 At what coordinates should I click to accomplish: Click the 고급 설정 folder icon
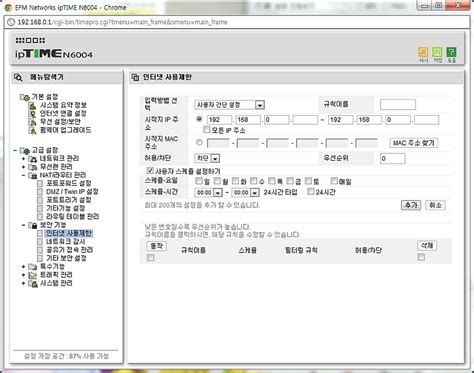25,150
